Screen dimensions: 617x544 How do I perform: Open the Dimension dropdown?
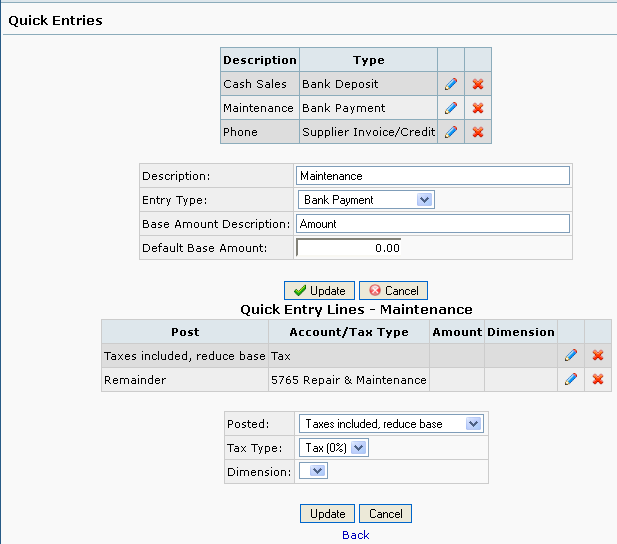click(x=313, y=471)
